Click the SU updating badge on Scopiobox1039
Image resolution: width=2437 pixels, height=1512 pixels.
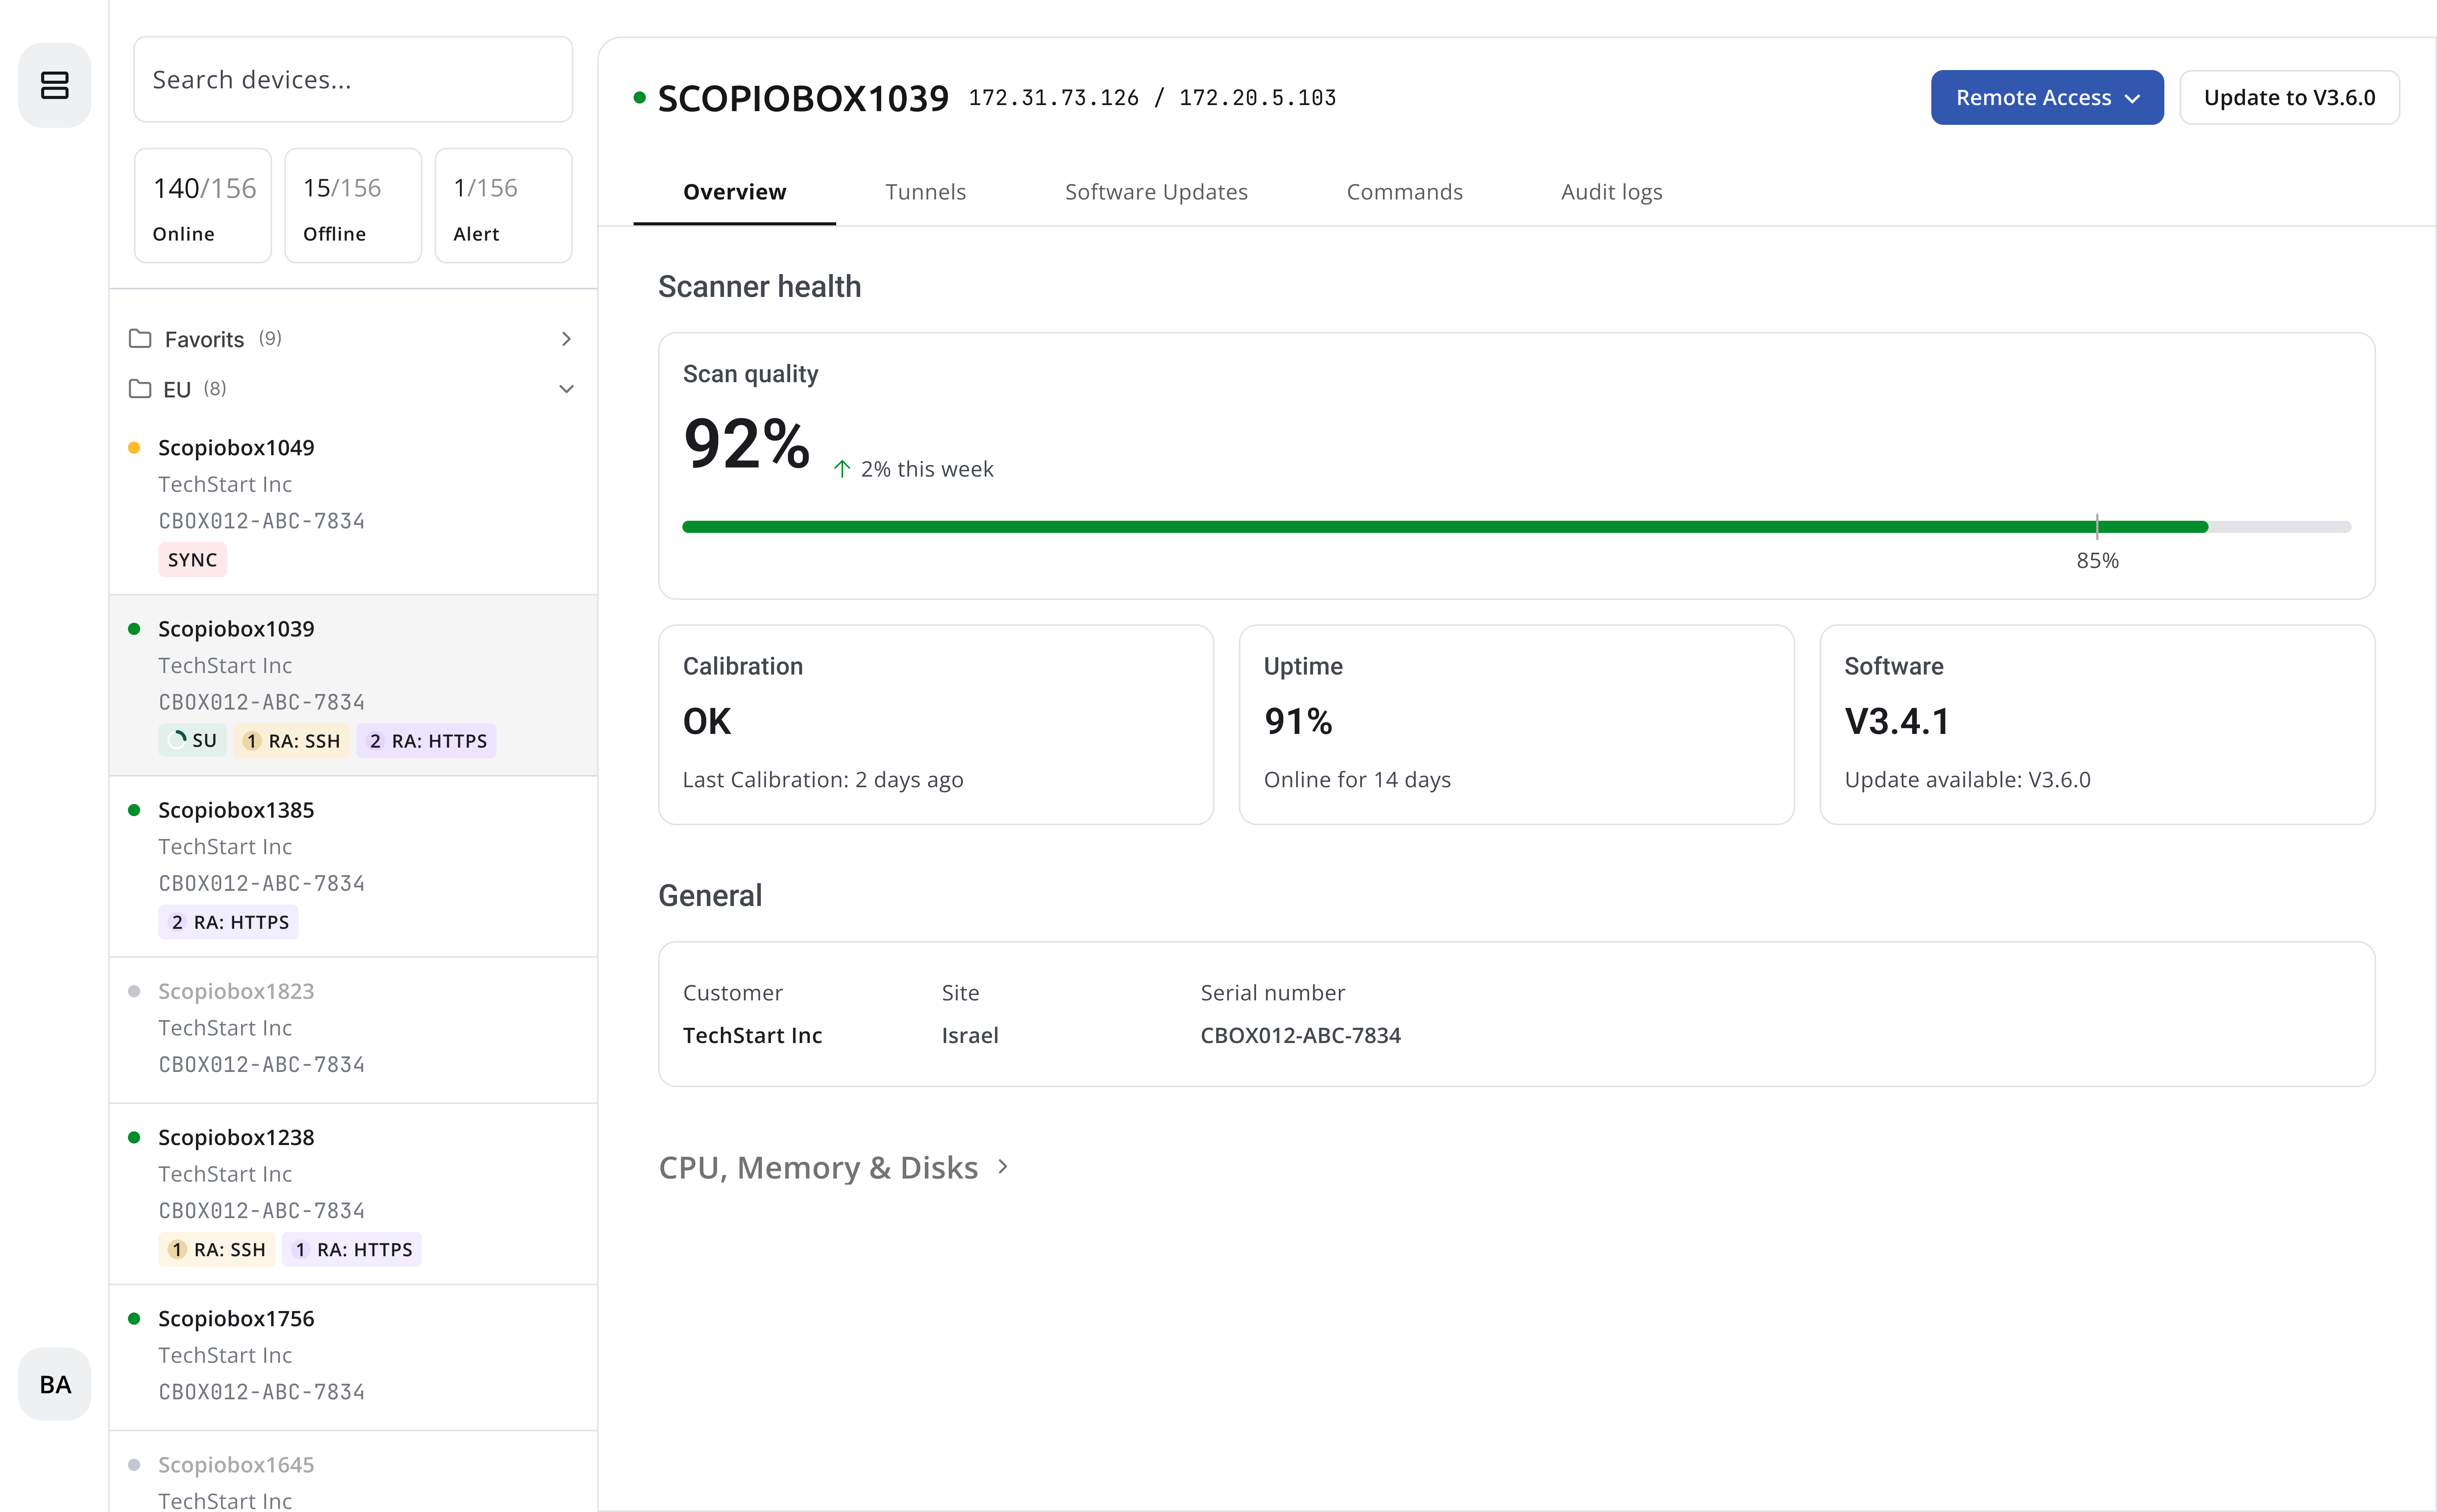pyautogui.click(x=192, y=741)
